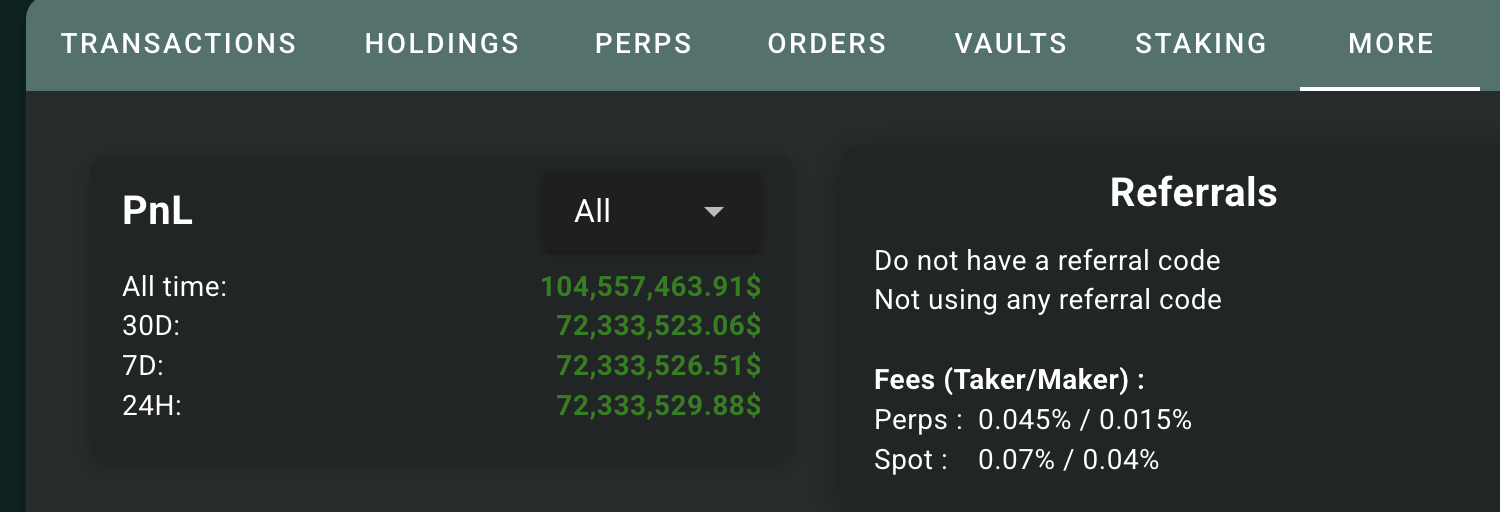Select the All time PnL value

click(651, 287)
